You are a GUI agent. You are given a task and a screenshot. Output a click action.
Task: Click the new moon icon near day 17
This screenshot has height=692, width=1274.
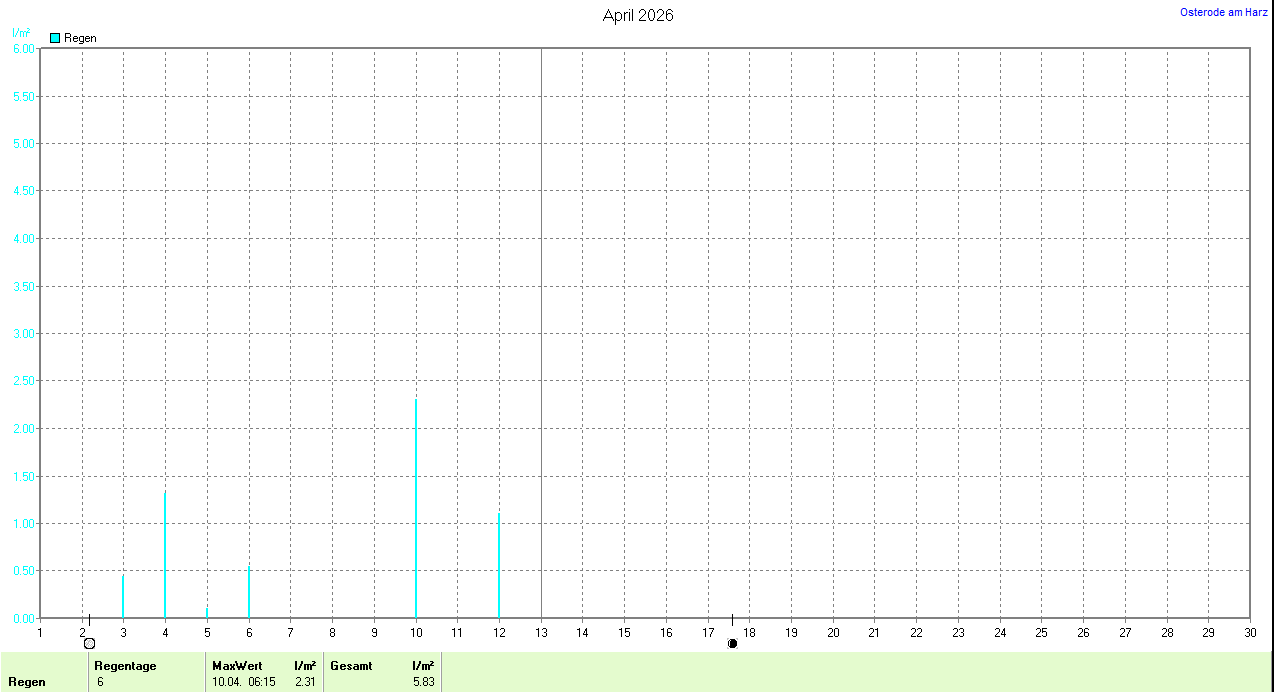tap(732, 643)
